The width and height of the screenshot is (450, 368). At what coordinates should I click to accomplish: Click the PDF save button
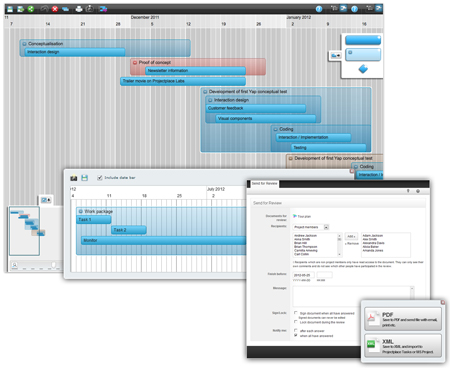point(403,319)
